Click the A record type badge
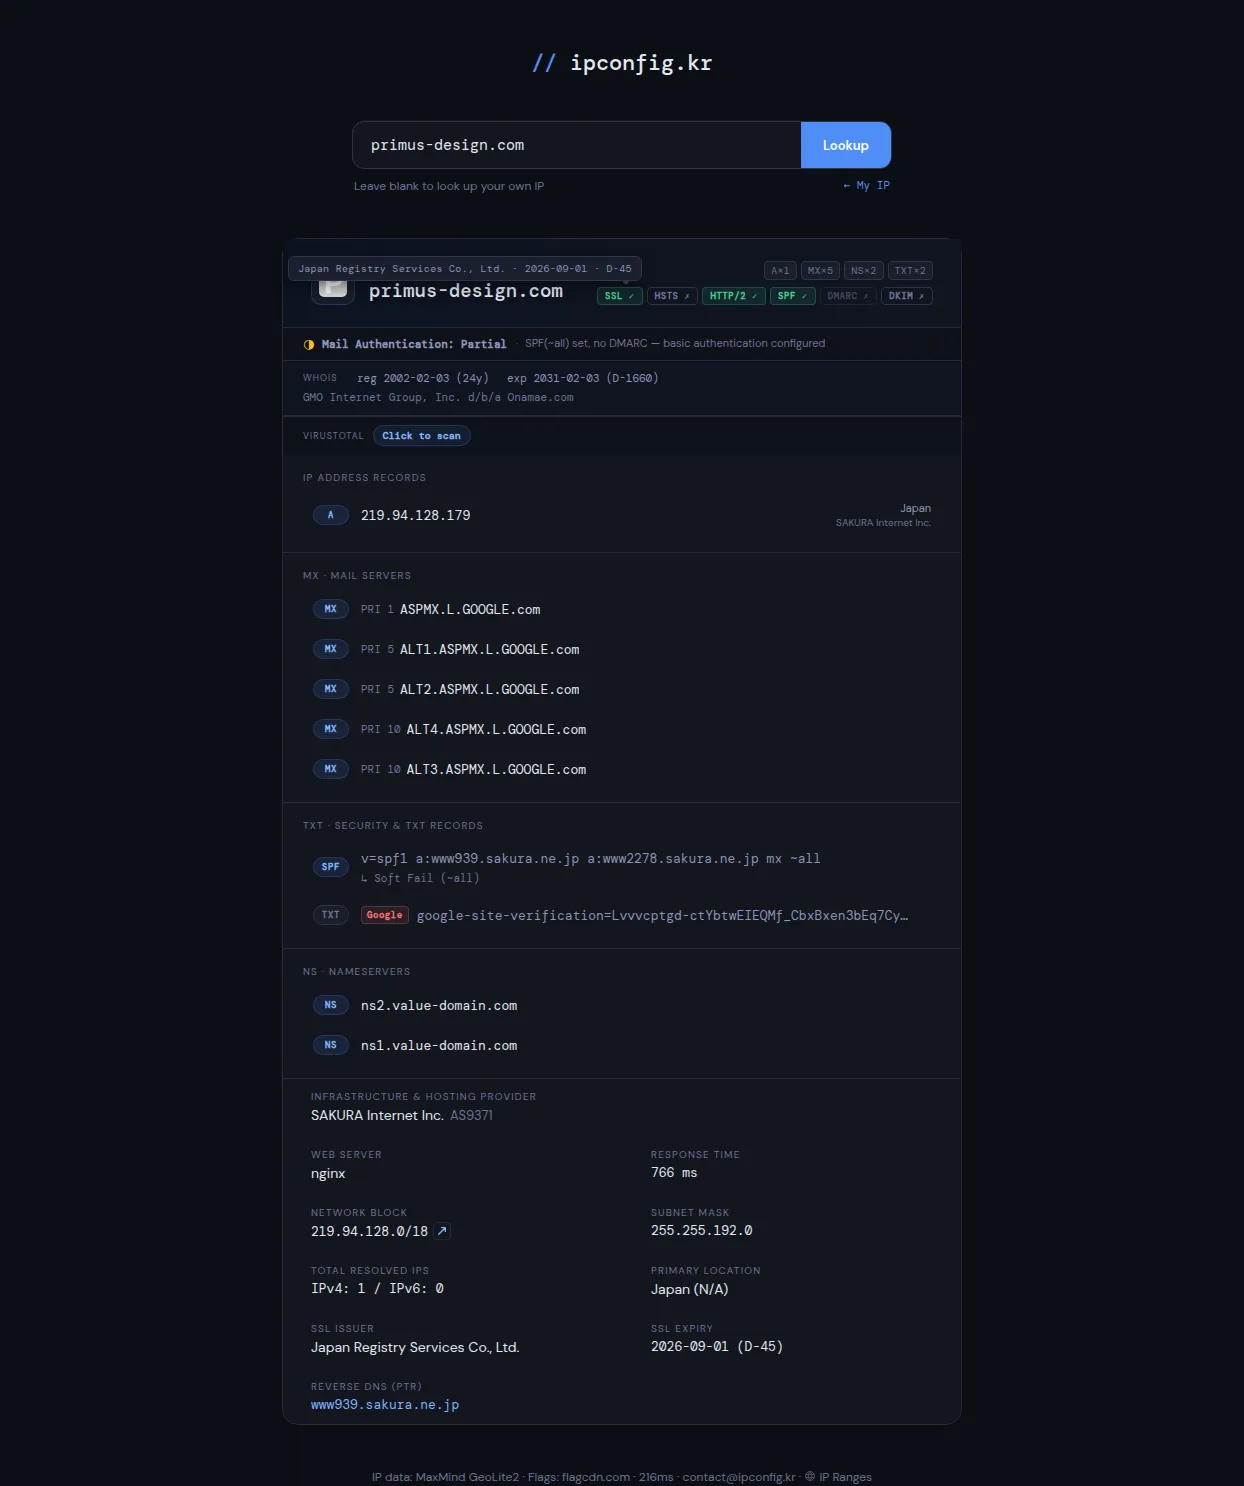 331,515
